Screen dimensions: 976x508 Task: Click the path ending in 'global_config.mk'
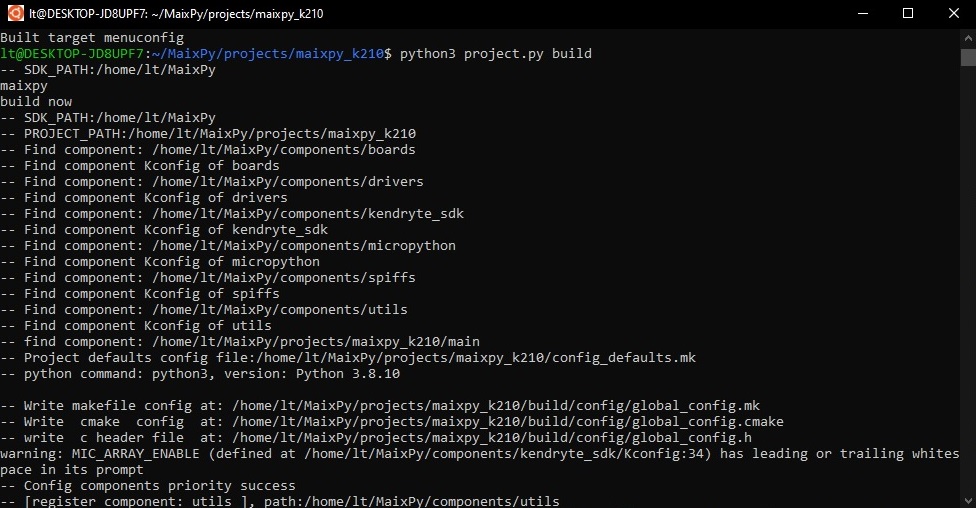pyautogui.click(x=496, y=406)
